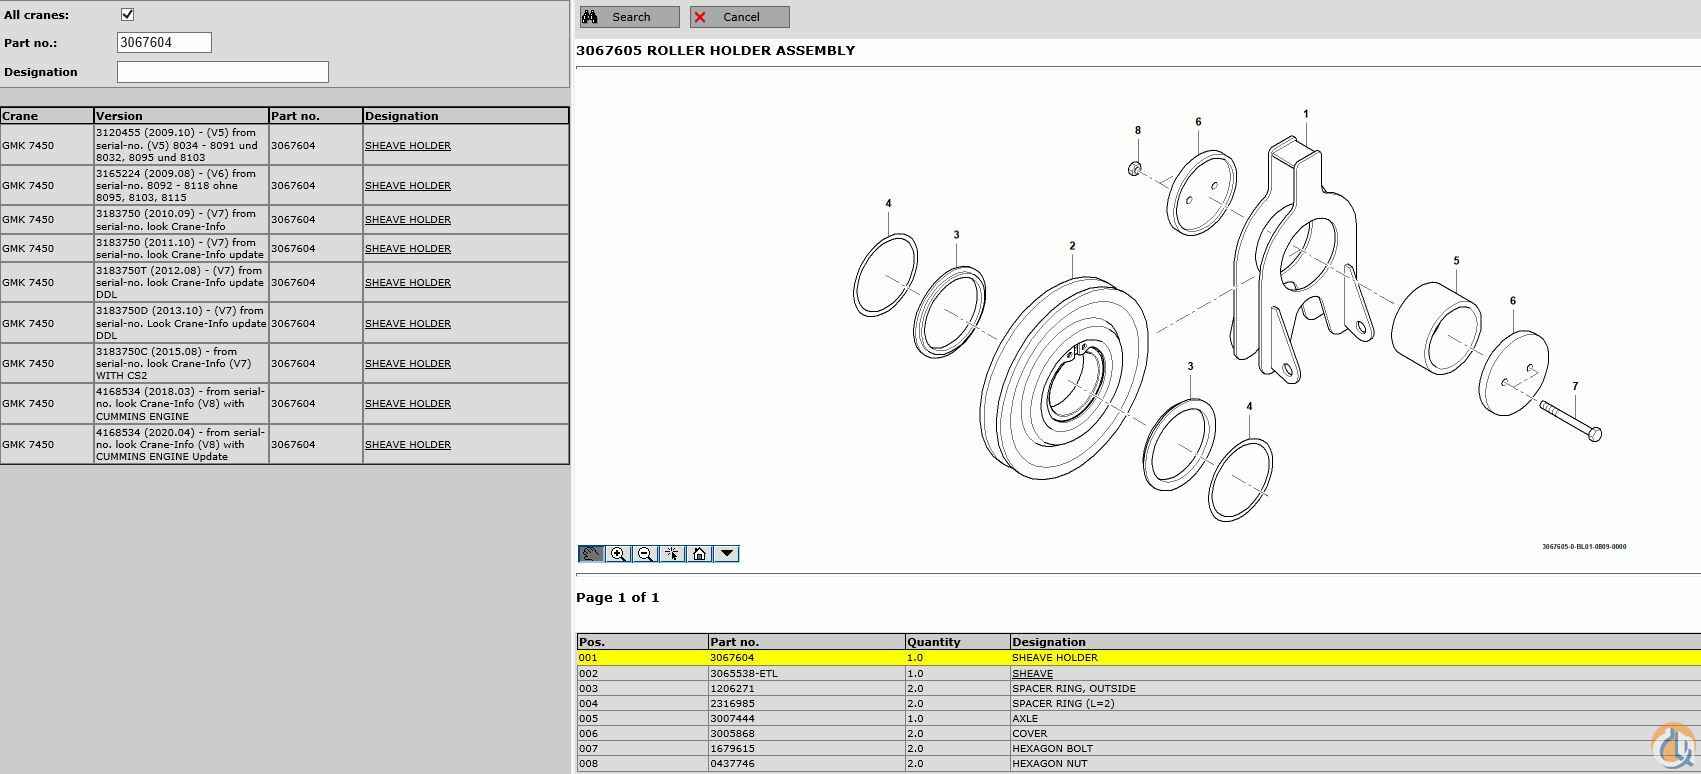Click the Version column header in results

point(119,116)
